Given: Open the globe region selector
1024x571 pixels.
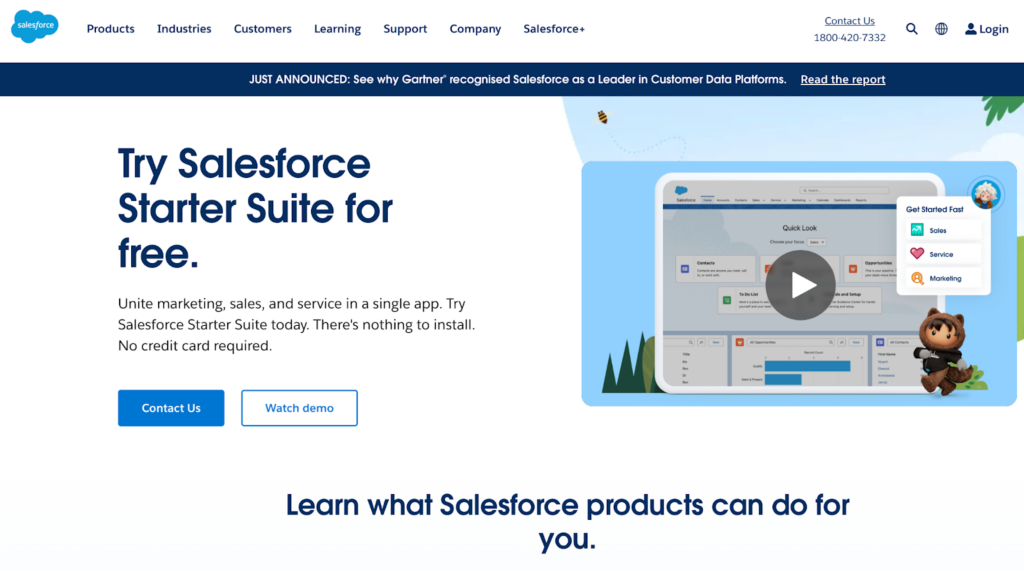Looking at the screenshot, I should pos(941,29).
